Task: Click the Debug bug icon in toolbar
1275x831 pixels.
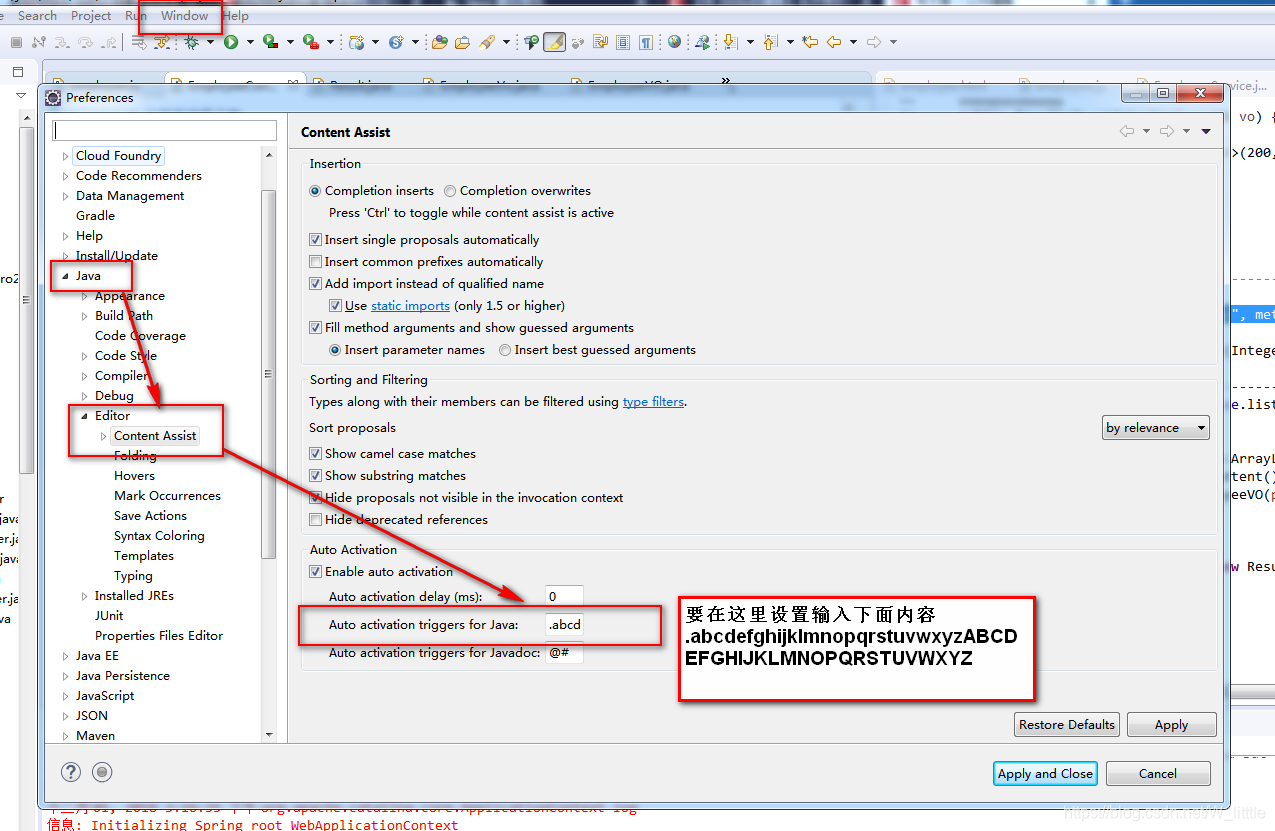Action: [x=192, y=42]
